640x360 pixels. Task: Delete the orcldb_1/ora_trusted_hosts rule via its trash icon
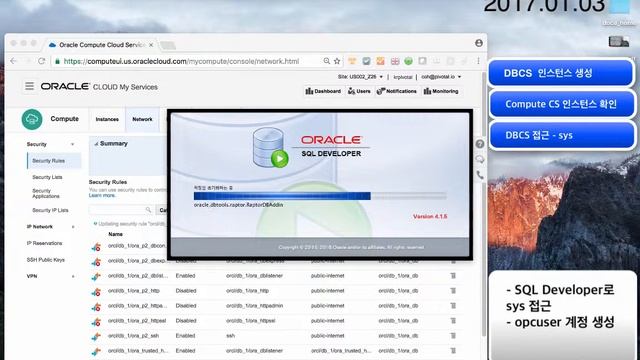click(x=453, y=351)
